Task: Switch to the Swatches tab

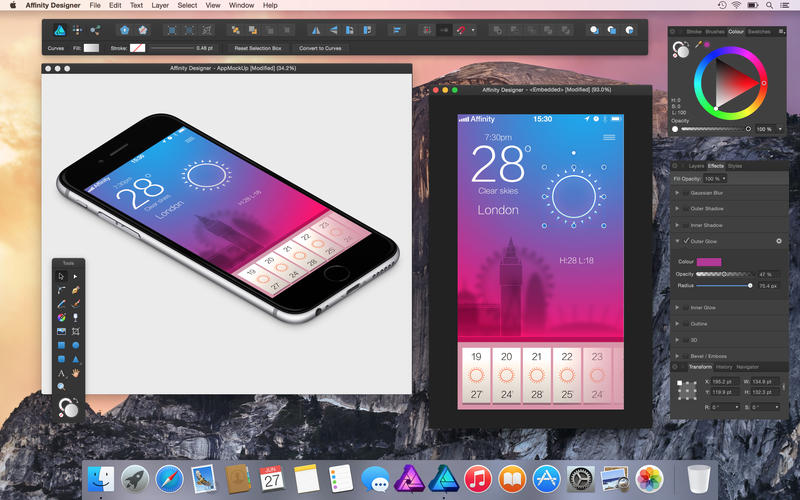Action: (759, 32)
